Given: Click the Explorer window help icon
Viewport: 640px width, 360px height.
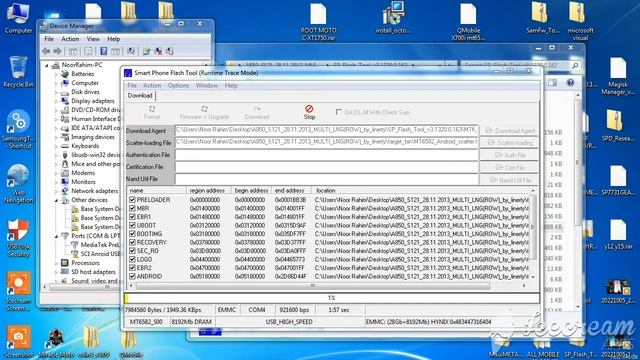Looking at the screenshot, I should [x=570, y=83].
